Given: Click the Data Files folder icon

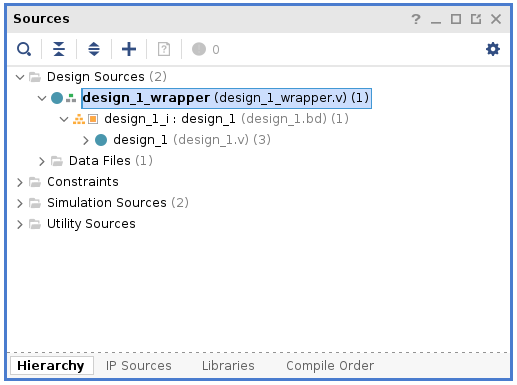Looking at the screenshot, I should pos(57,161).
